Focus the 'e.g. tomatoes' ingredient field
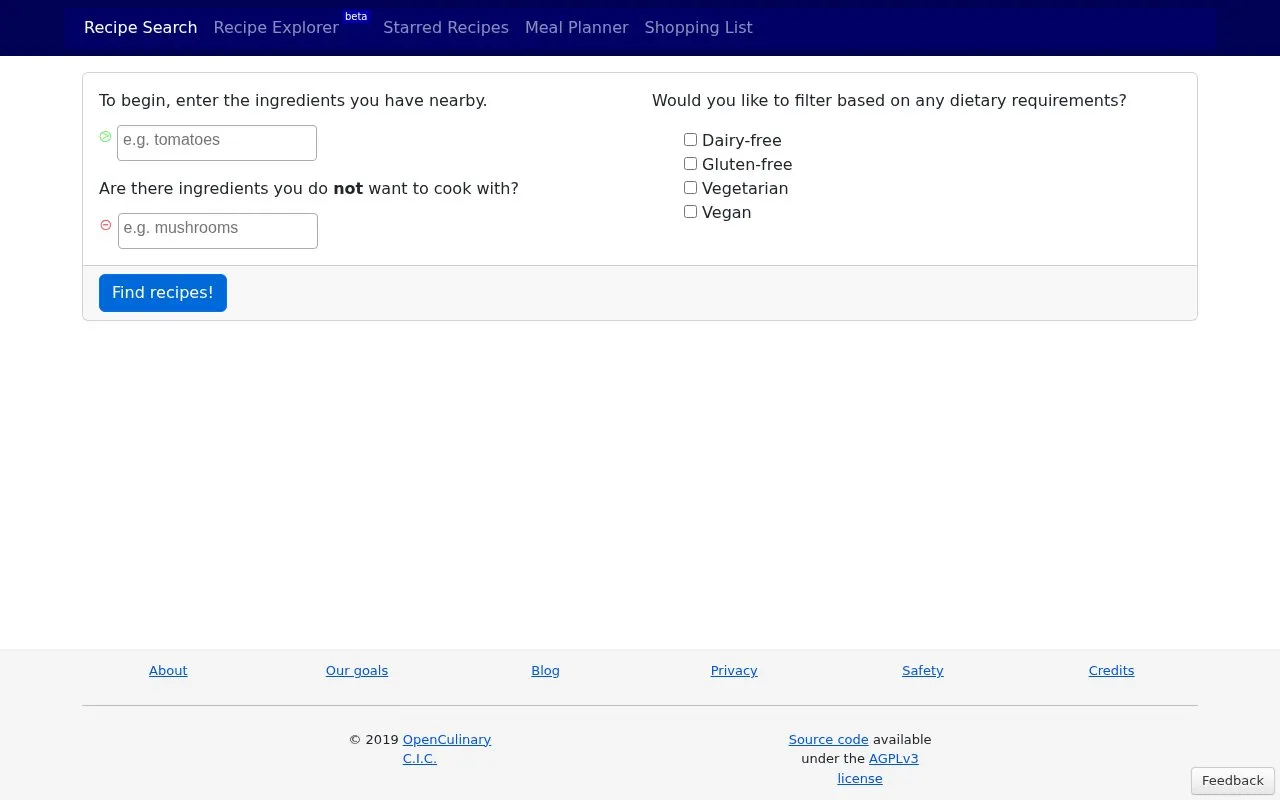This screenshot has height=800, width=1280. pyautogui.click(x=217, y=143)
